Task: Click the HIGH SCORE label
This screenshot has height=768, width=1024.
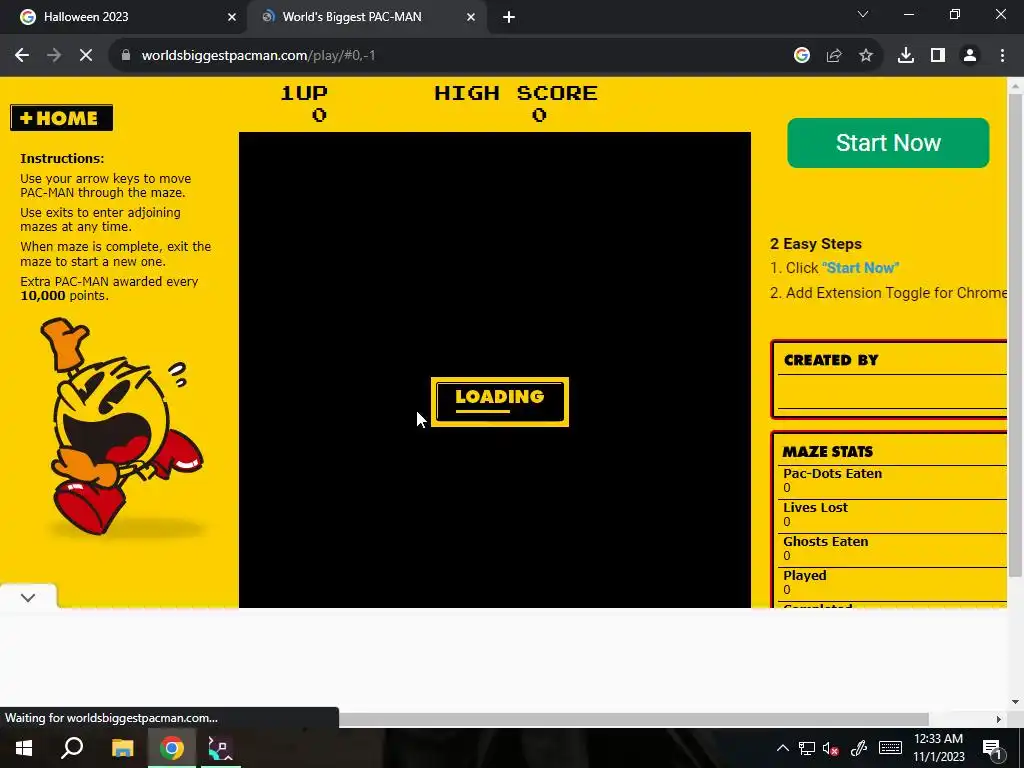Action: click(516, 93)
